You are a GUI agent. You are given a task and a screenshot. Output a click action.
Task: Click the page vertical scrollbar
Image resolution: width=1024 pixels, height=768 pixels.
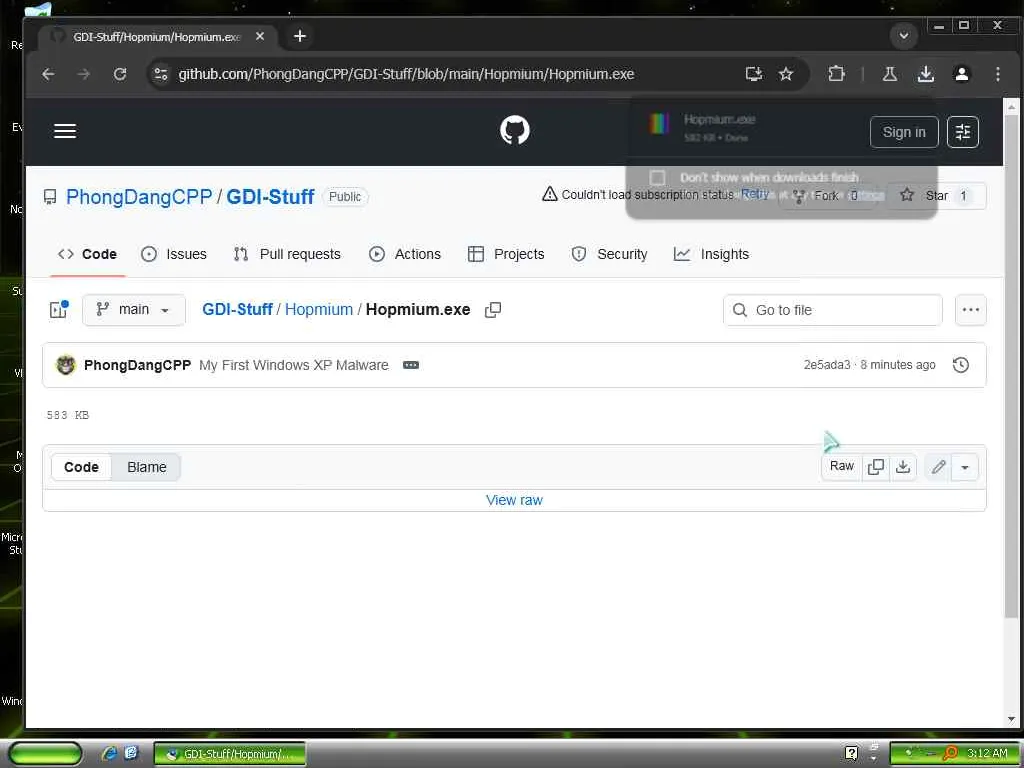[x=1011, y=366]
